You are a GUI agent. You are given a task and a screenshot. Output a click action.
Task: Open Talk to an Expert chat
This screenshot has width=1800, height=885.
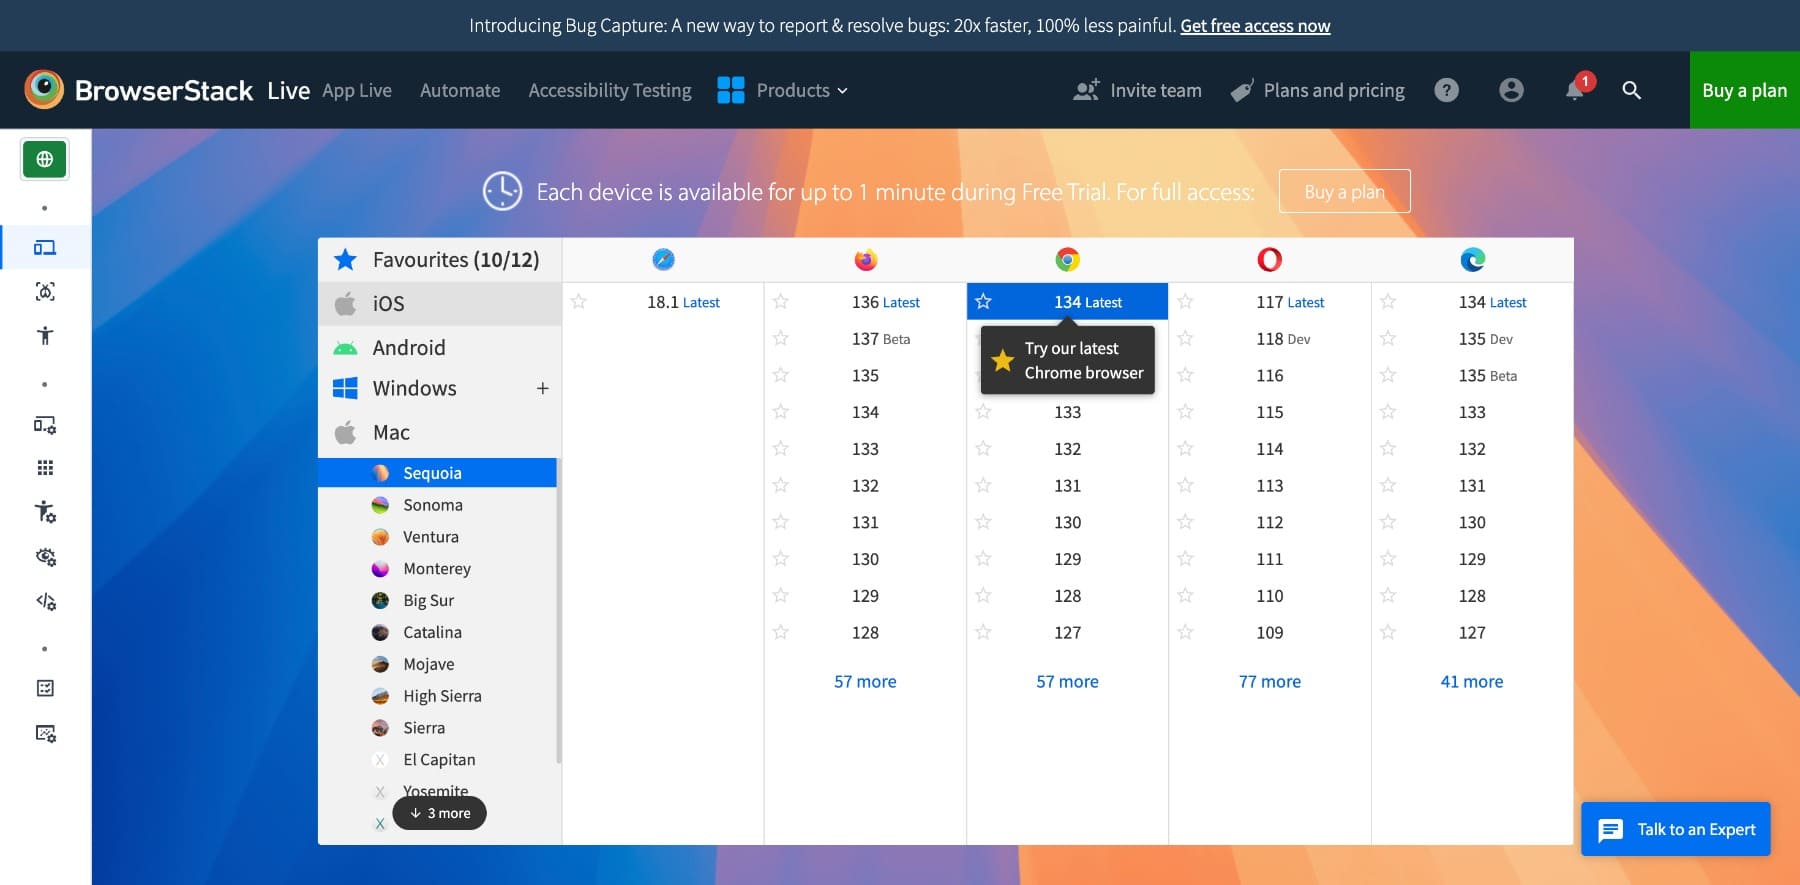1676,829
